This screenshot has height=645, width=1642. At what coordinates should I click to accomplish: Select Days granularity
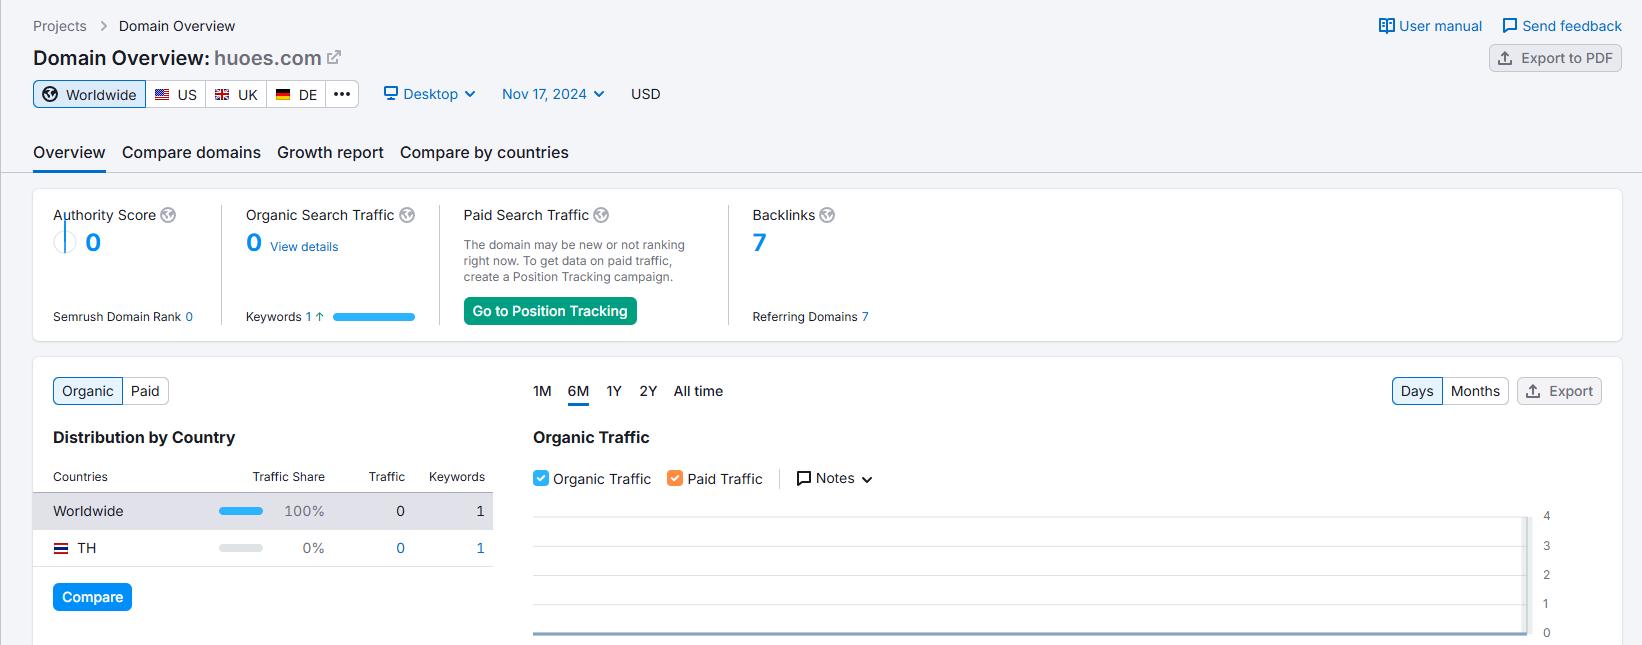tap(1417, 391)
